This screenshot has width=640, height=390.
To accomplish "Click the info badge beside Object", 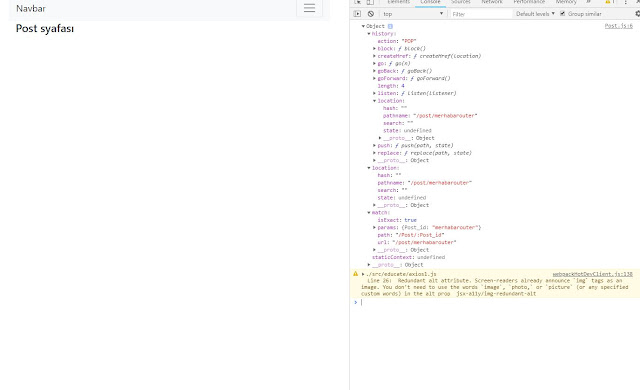I will coord(390,26).
